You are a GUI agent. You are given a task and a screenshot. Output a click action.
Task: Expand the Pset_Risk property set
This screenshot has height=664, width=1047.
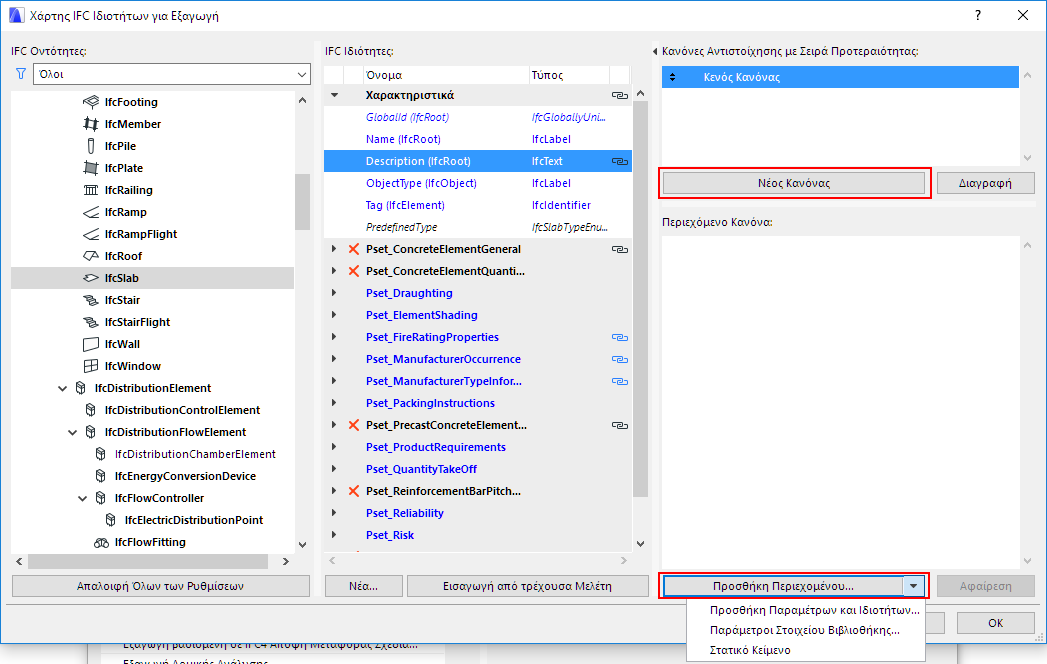pos(334,535)
